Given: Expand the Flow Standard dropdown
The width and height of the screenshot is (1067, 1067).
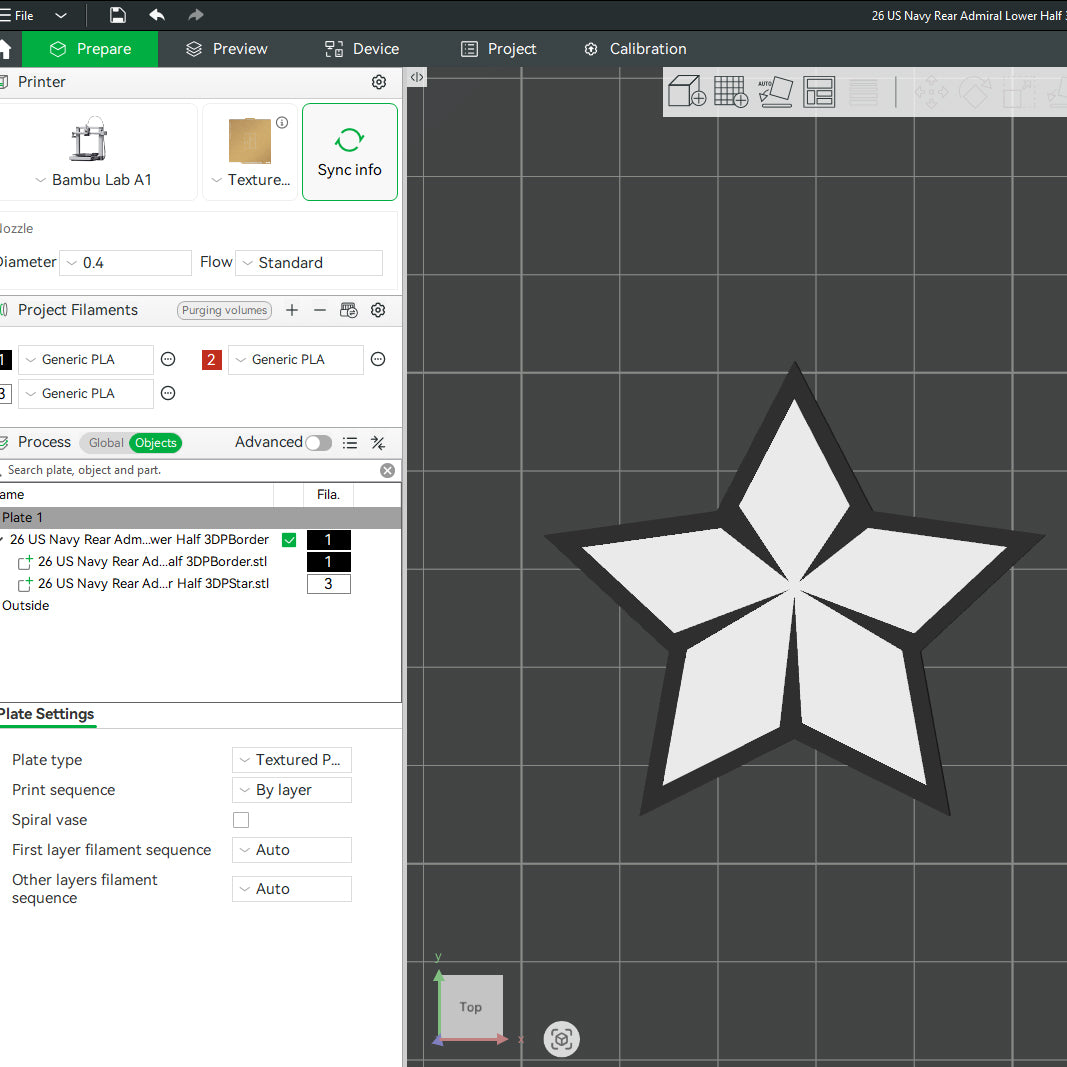Looking at the screenshot, I should pos(308,263).
